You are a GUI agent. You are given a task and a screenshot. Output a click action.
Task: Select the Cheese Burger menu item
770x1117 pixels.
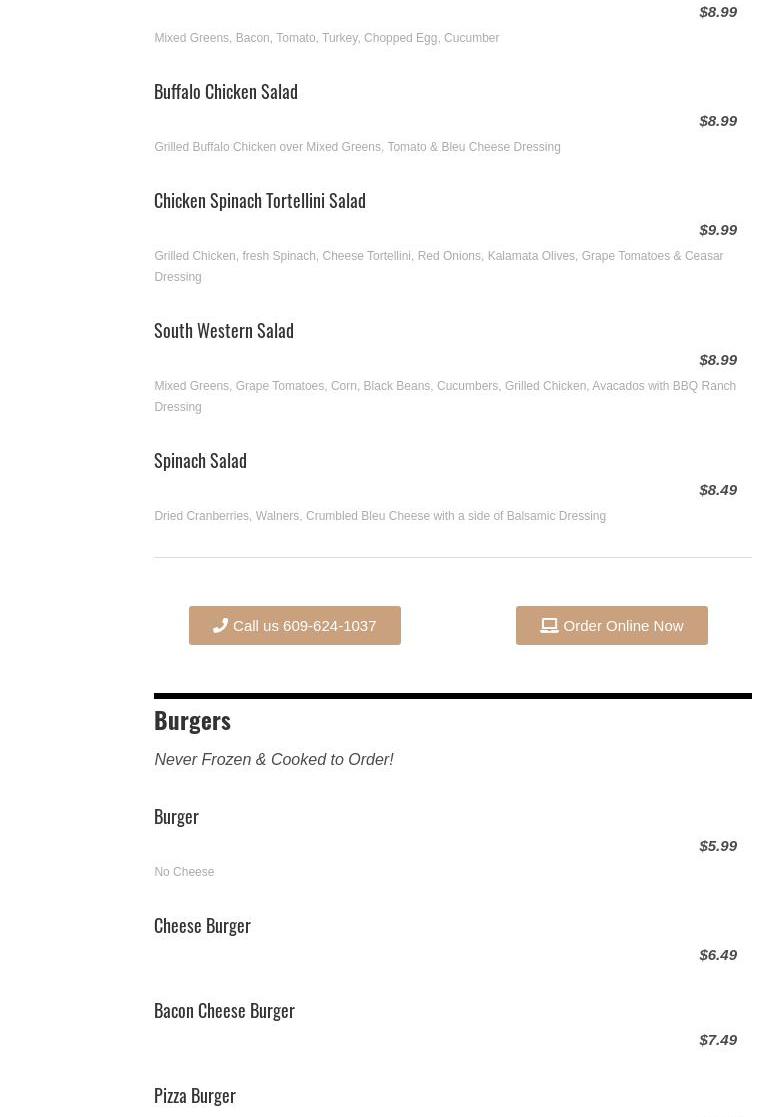click(x=202, y=925)
